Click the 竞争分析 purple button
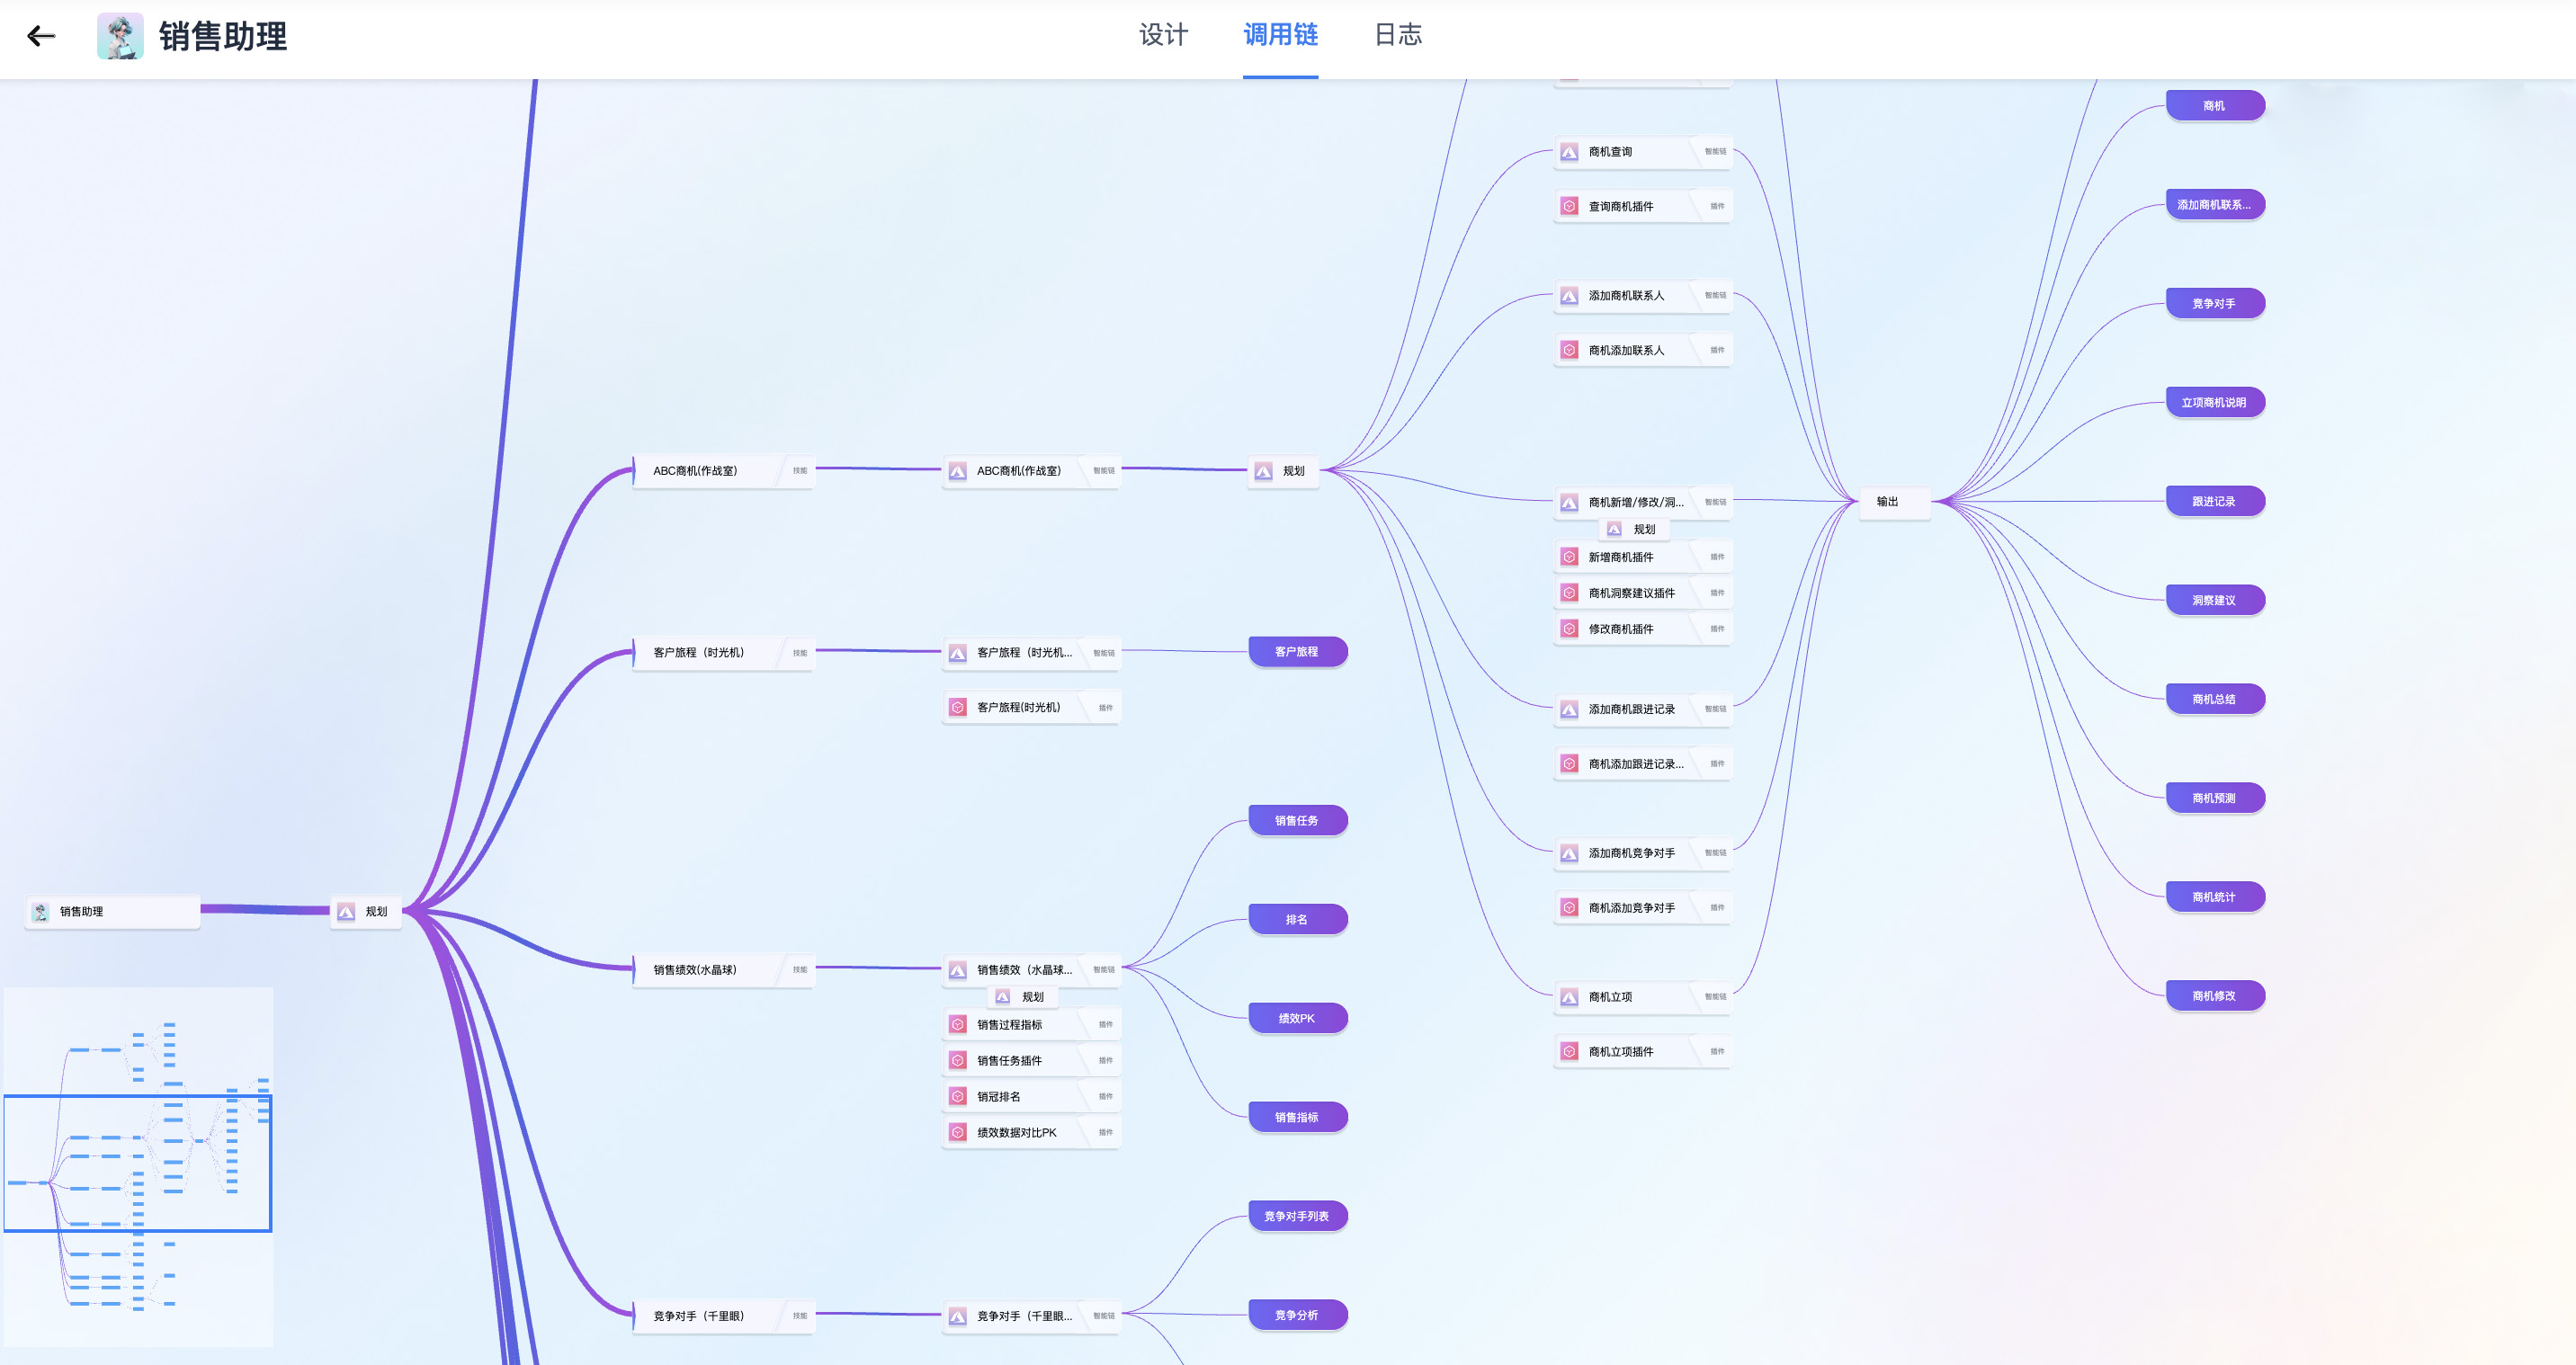 [1297, 1315]
